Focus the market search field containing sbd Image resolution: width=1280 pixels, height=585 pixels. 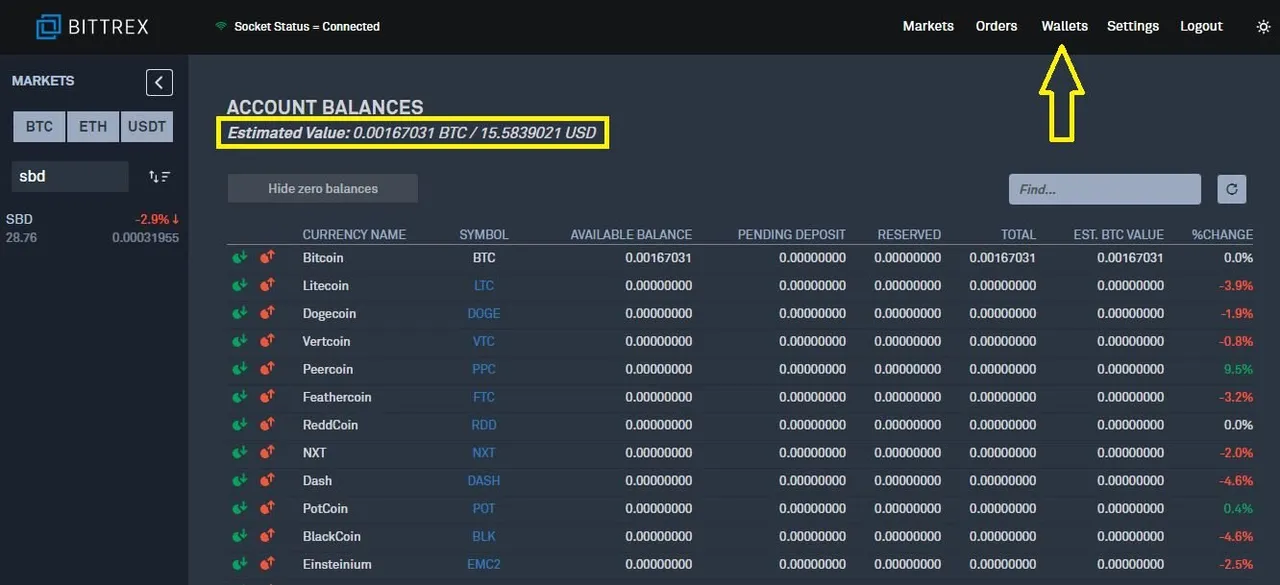click(70, 176)
